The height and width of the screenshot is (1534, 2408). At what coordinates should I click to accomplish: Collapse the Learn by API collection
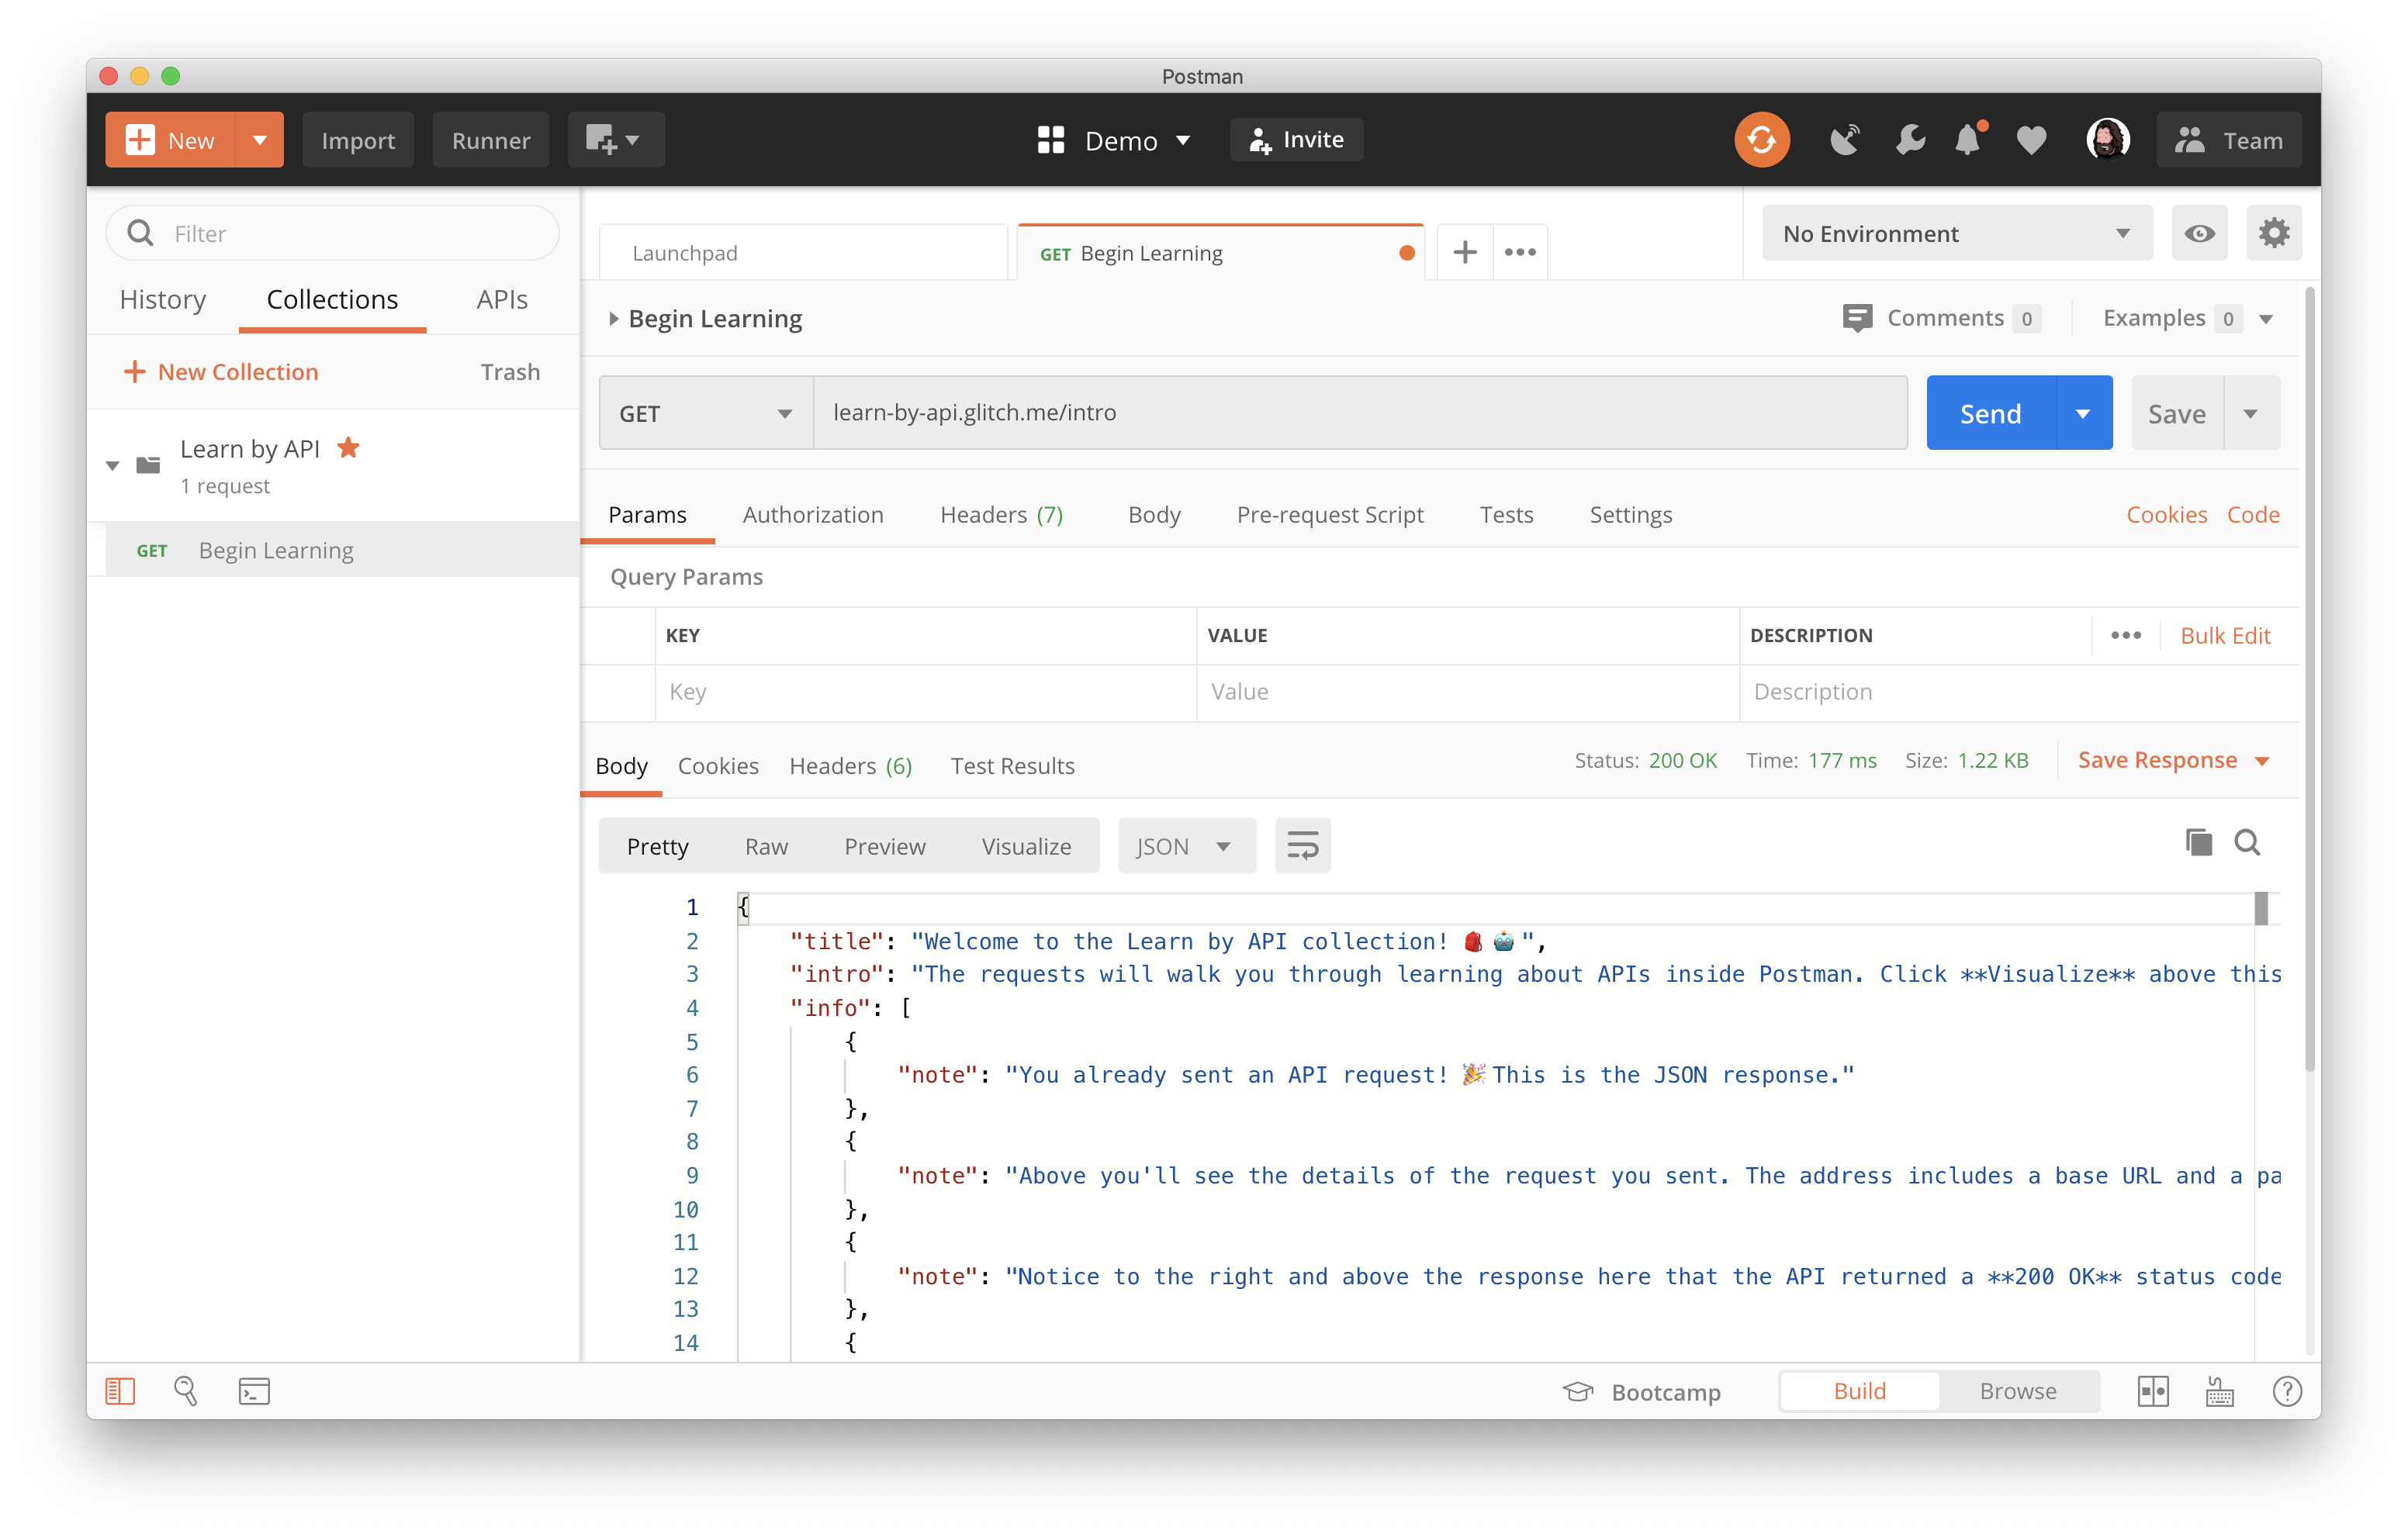pyautogui.click(x=112, y=465)
